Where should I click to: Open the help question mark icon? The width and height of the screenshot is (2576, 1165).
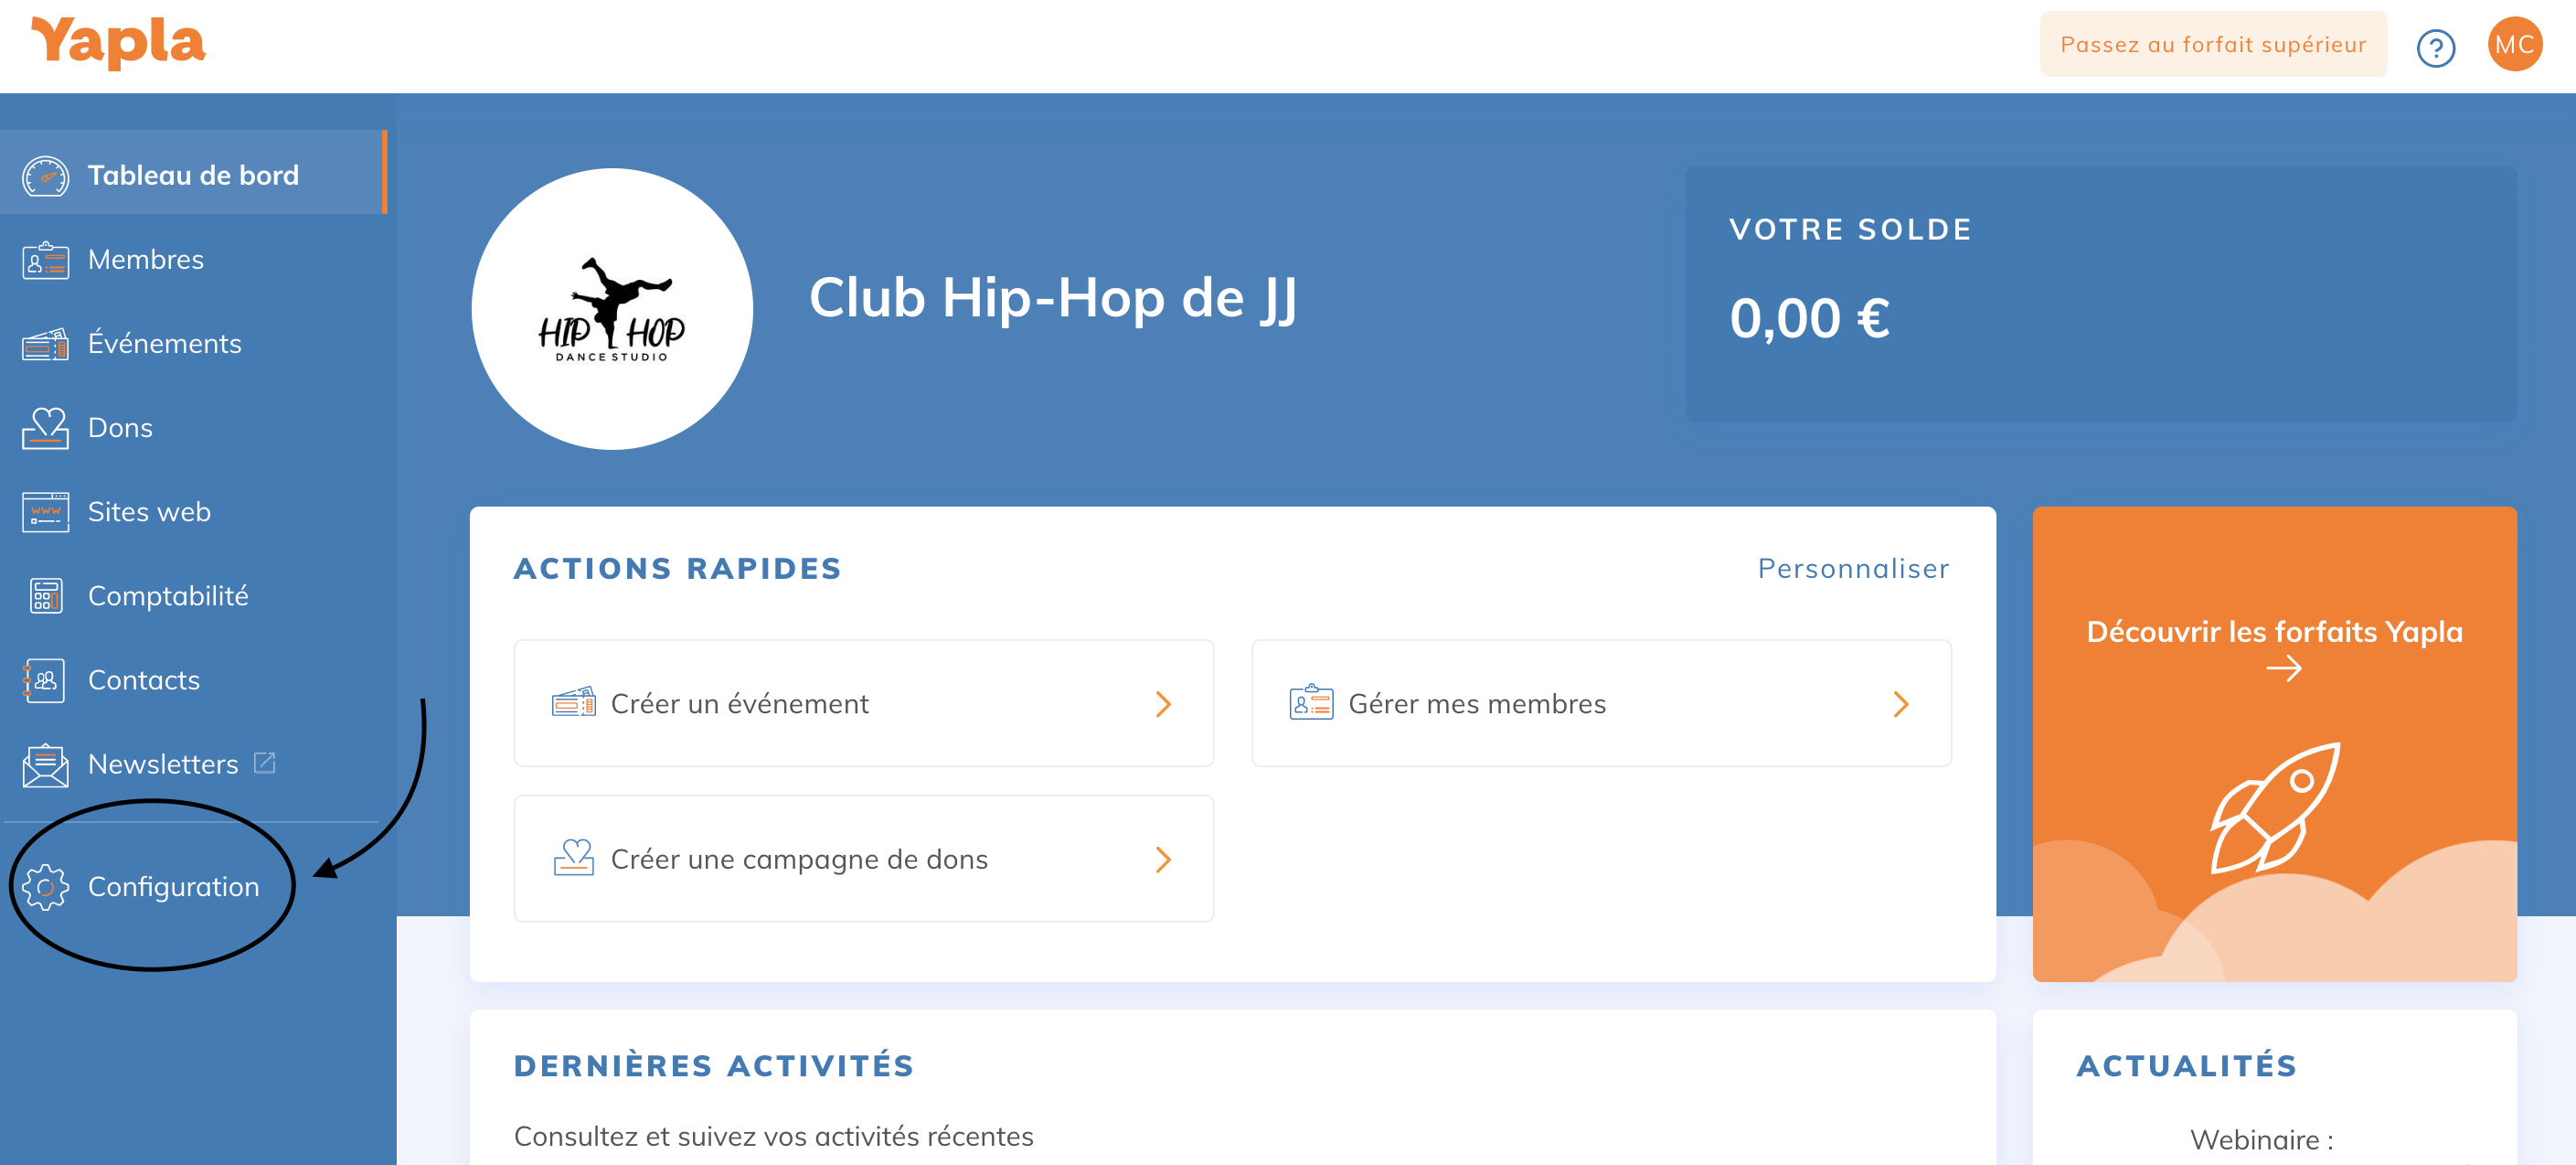pos(2435,47)
